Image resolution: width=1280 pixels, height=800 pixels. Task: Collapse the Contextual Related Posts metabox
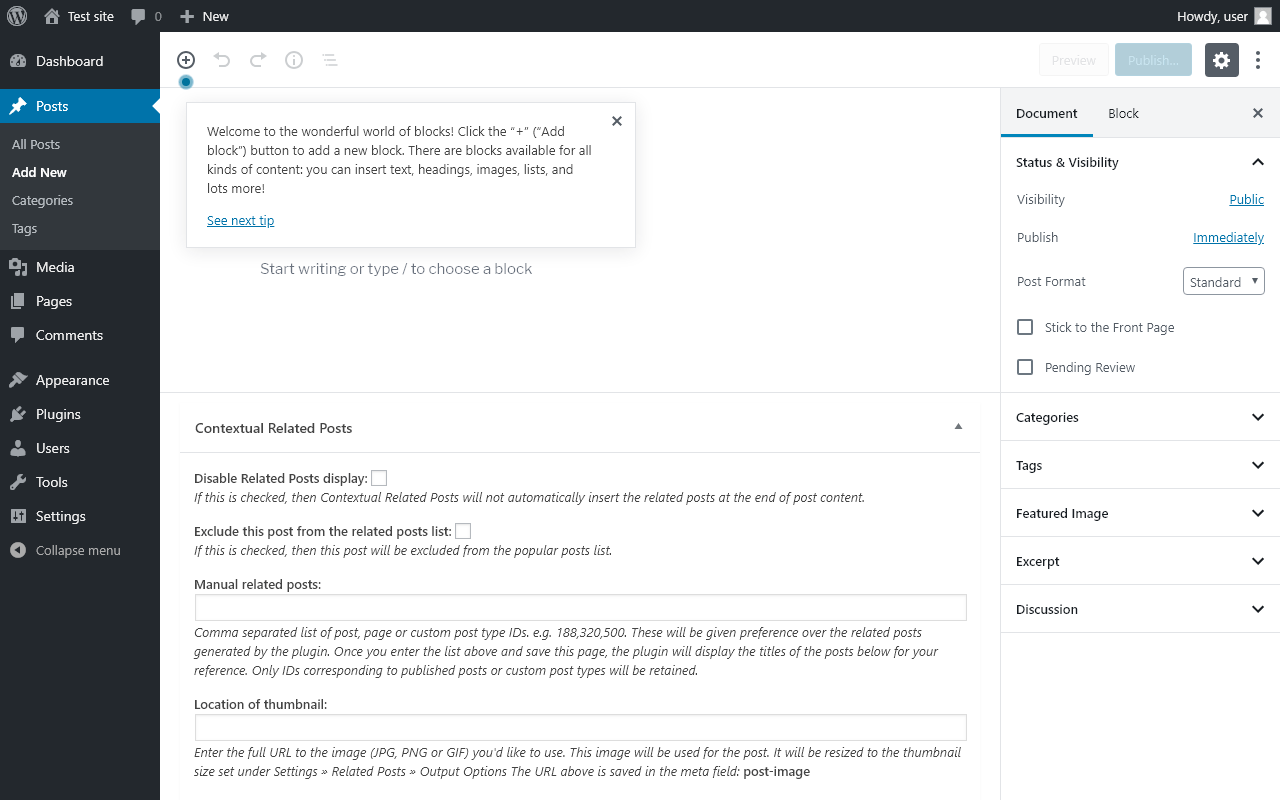958,427
